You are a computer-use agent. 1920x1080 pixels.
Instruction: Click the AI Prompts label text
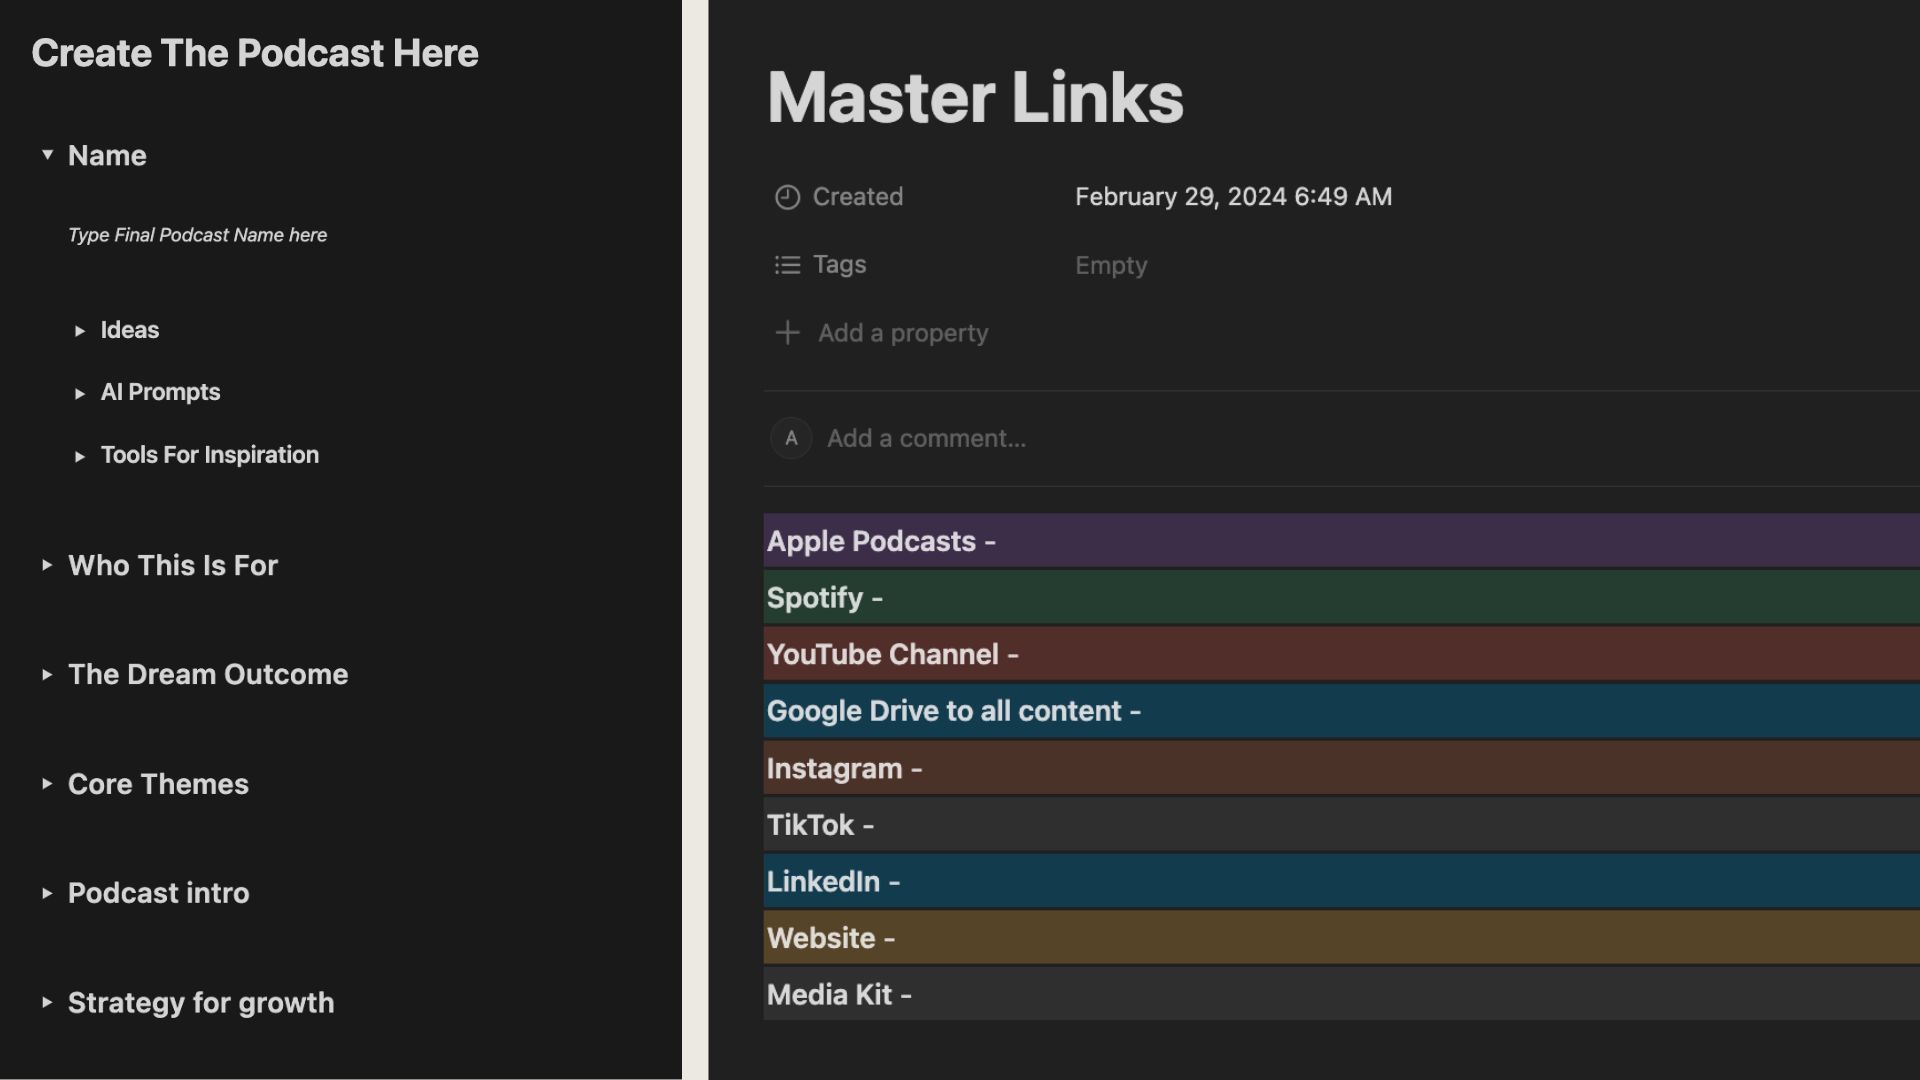pos(160,392)
